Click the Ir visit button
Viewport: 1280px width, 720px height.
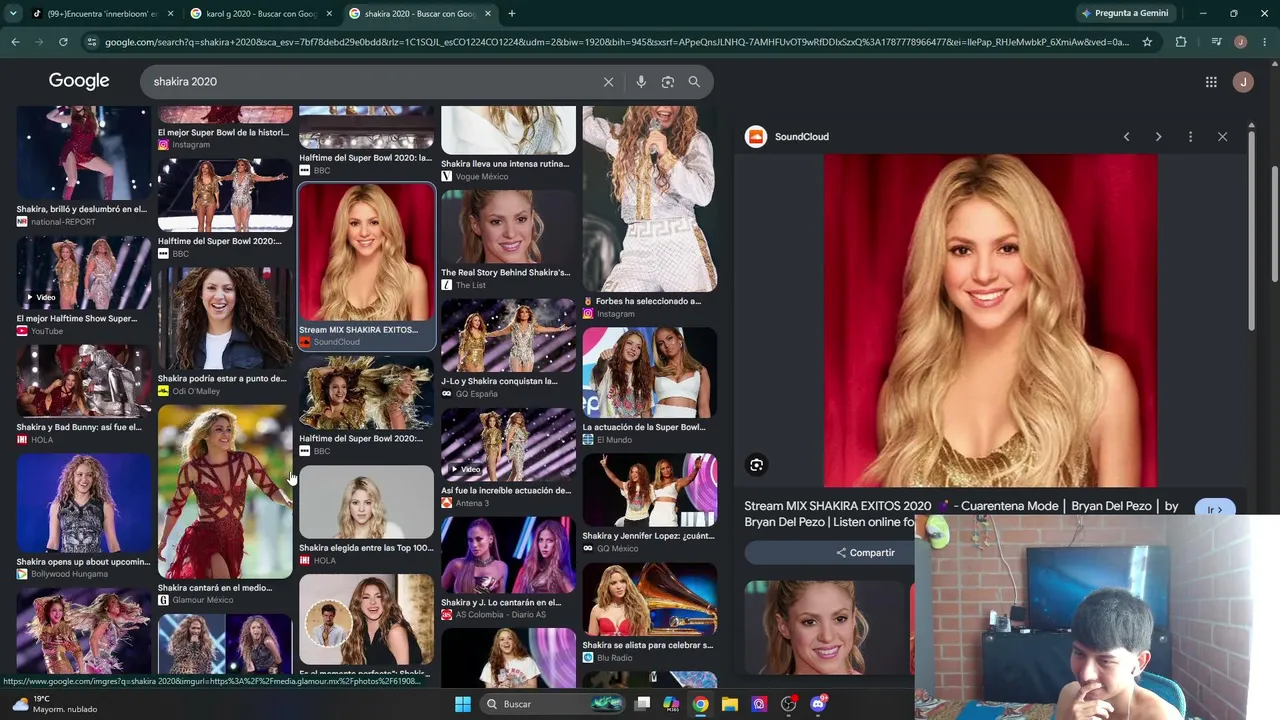(x=1214, y=509)
